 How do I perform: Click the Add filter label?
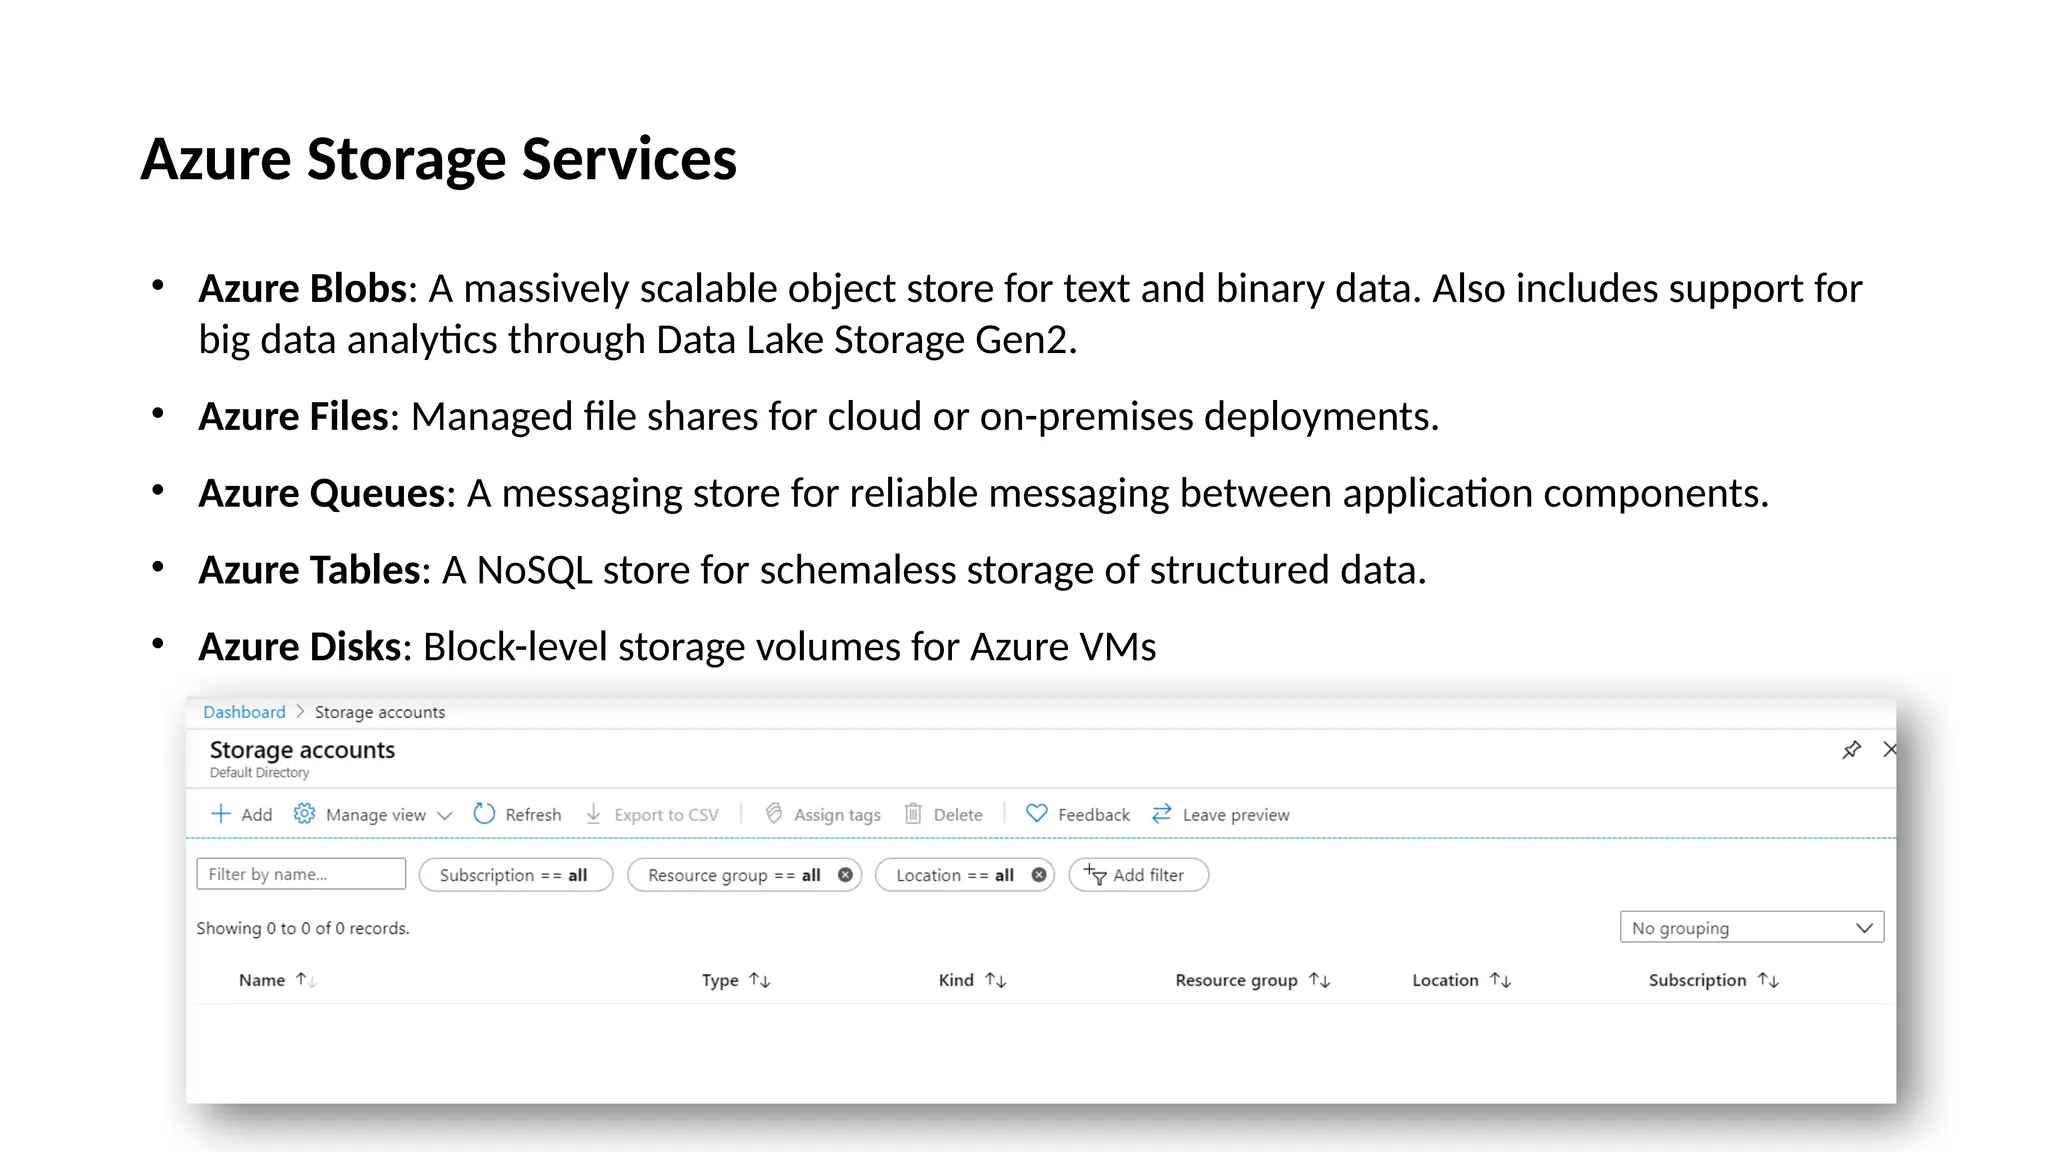(1148, 875)
